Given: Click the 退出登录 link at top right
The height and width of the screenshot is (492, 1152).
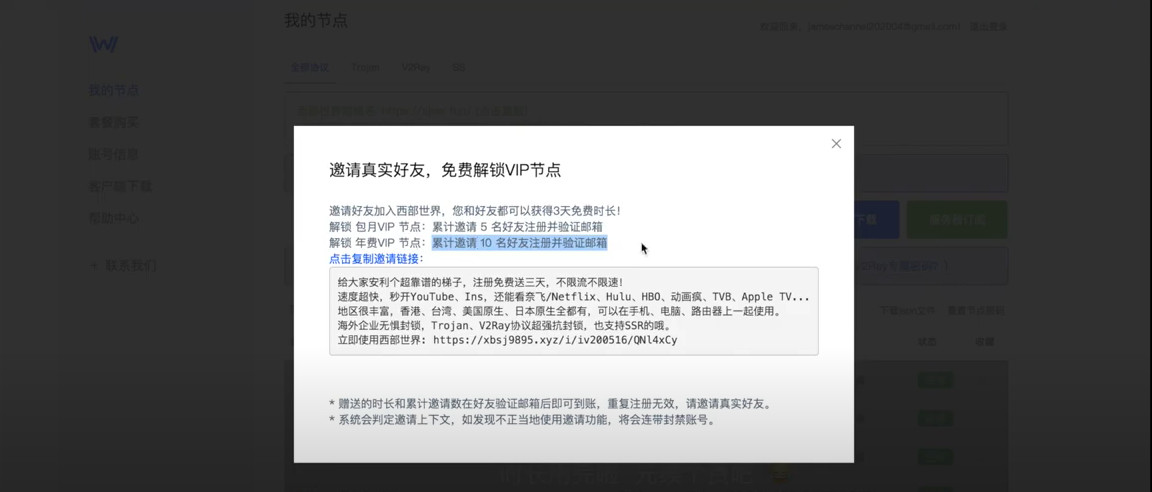Looking at the screenshot, I should click(988, 26).
